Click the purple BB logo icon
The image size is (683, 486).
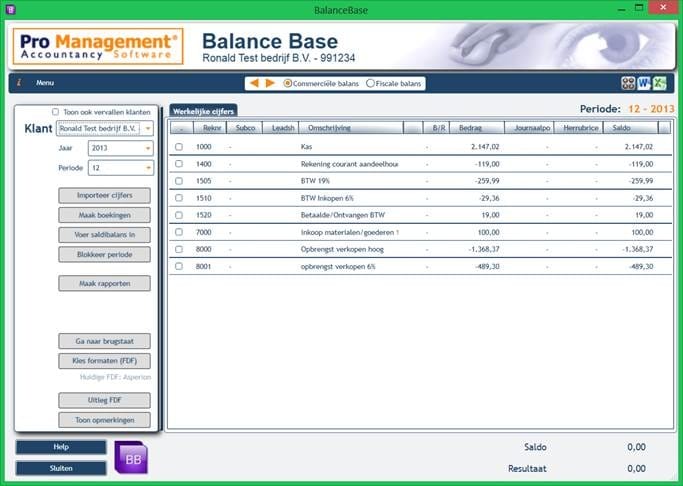(131, 458)
